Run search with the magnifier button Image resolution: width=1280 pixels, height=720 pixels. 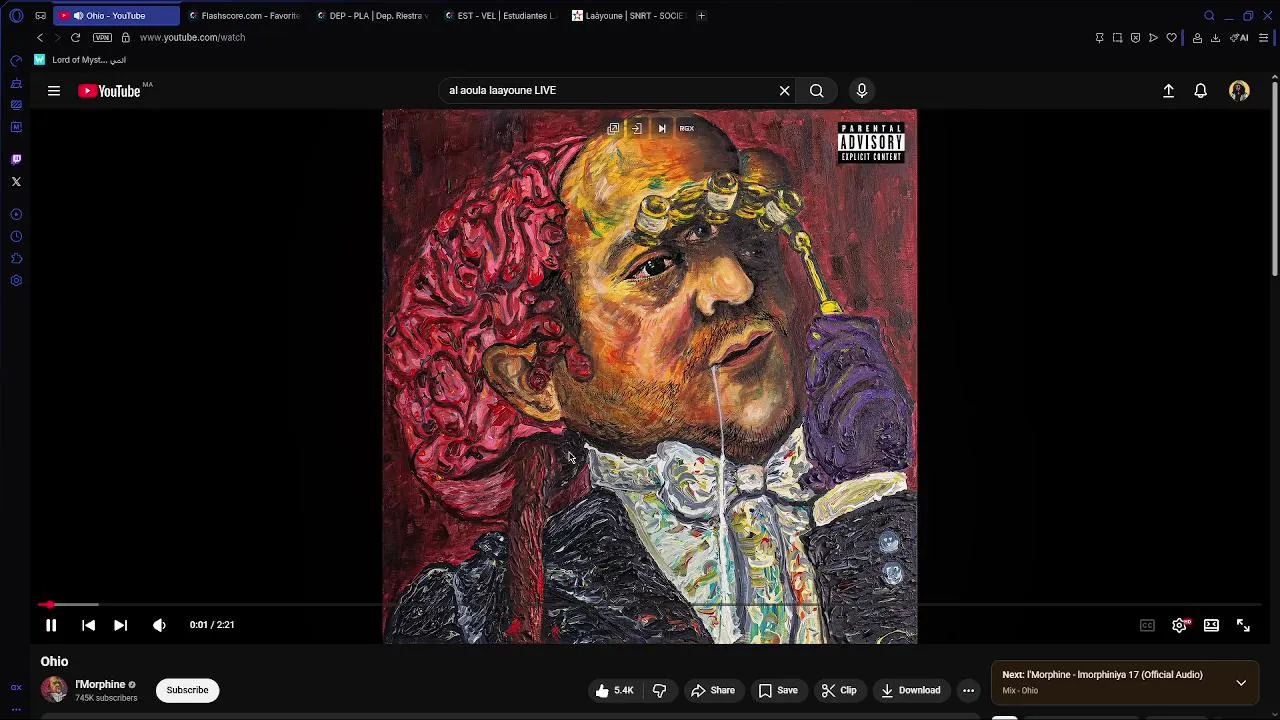tap(817, 91)
